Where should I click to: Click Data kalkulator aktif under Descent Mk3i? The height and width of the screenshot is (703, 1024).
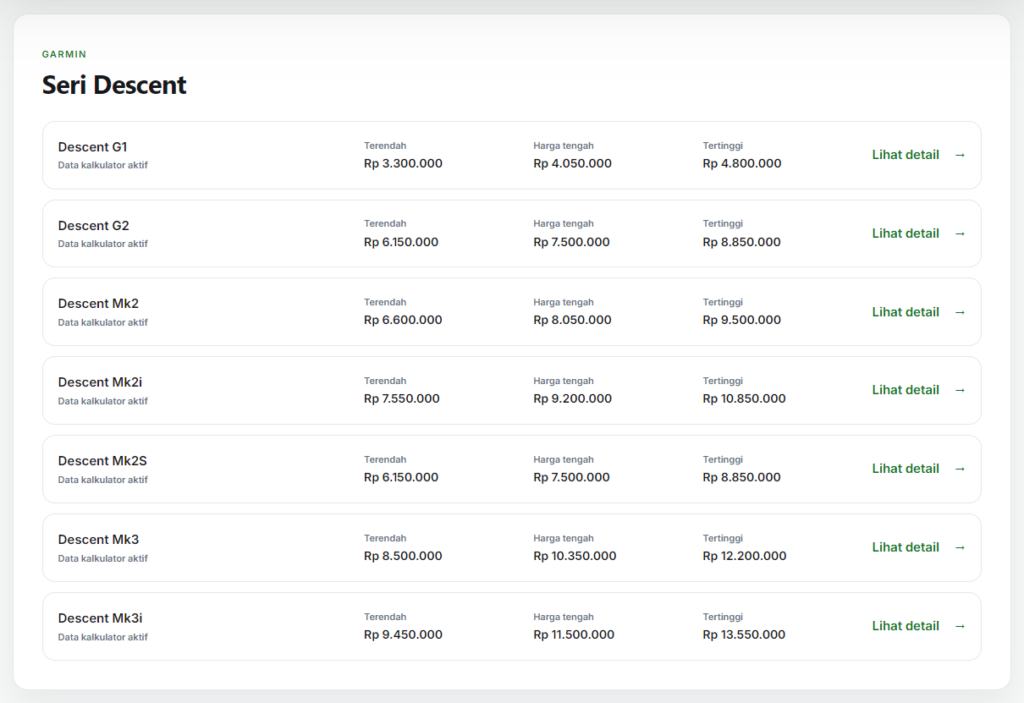click(x=103, y=637)
